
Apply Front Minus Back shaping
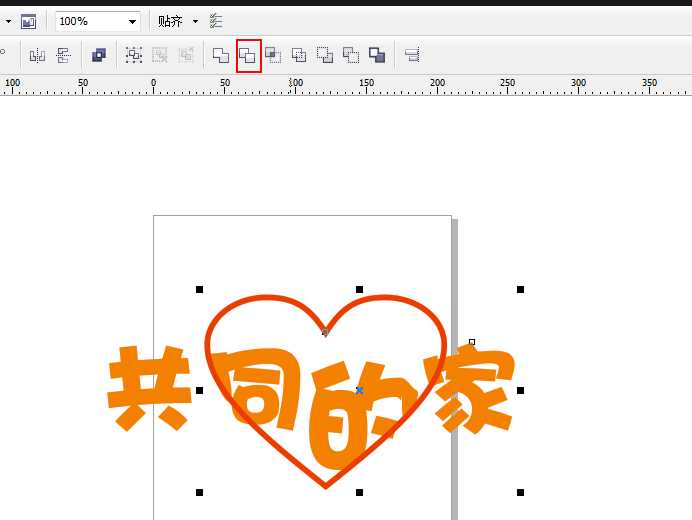pyautogui.click(x=325, y=55)
